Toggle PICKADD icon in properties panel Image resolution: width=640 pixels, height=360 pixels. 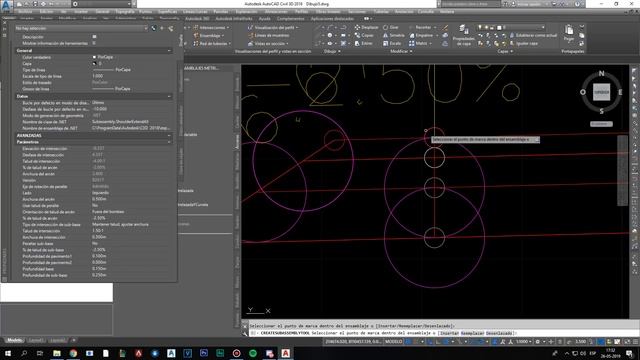click(x=153, y=28)
